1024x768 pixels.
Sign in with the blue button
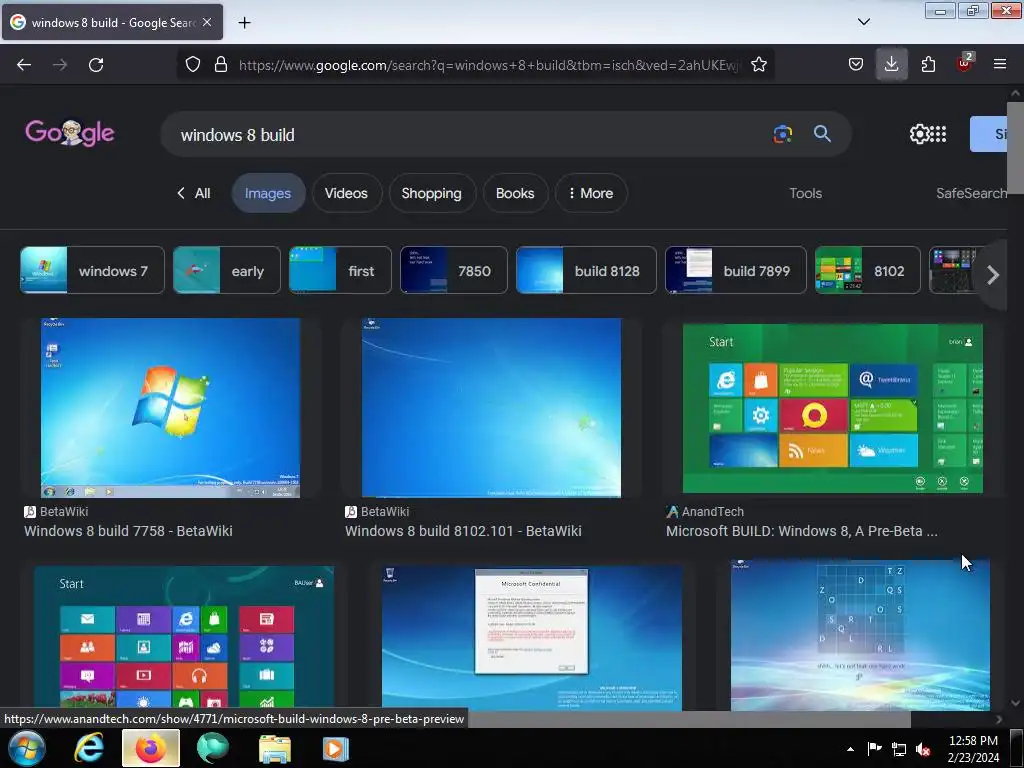[989, 134]
